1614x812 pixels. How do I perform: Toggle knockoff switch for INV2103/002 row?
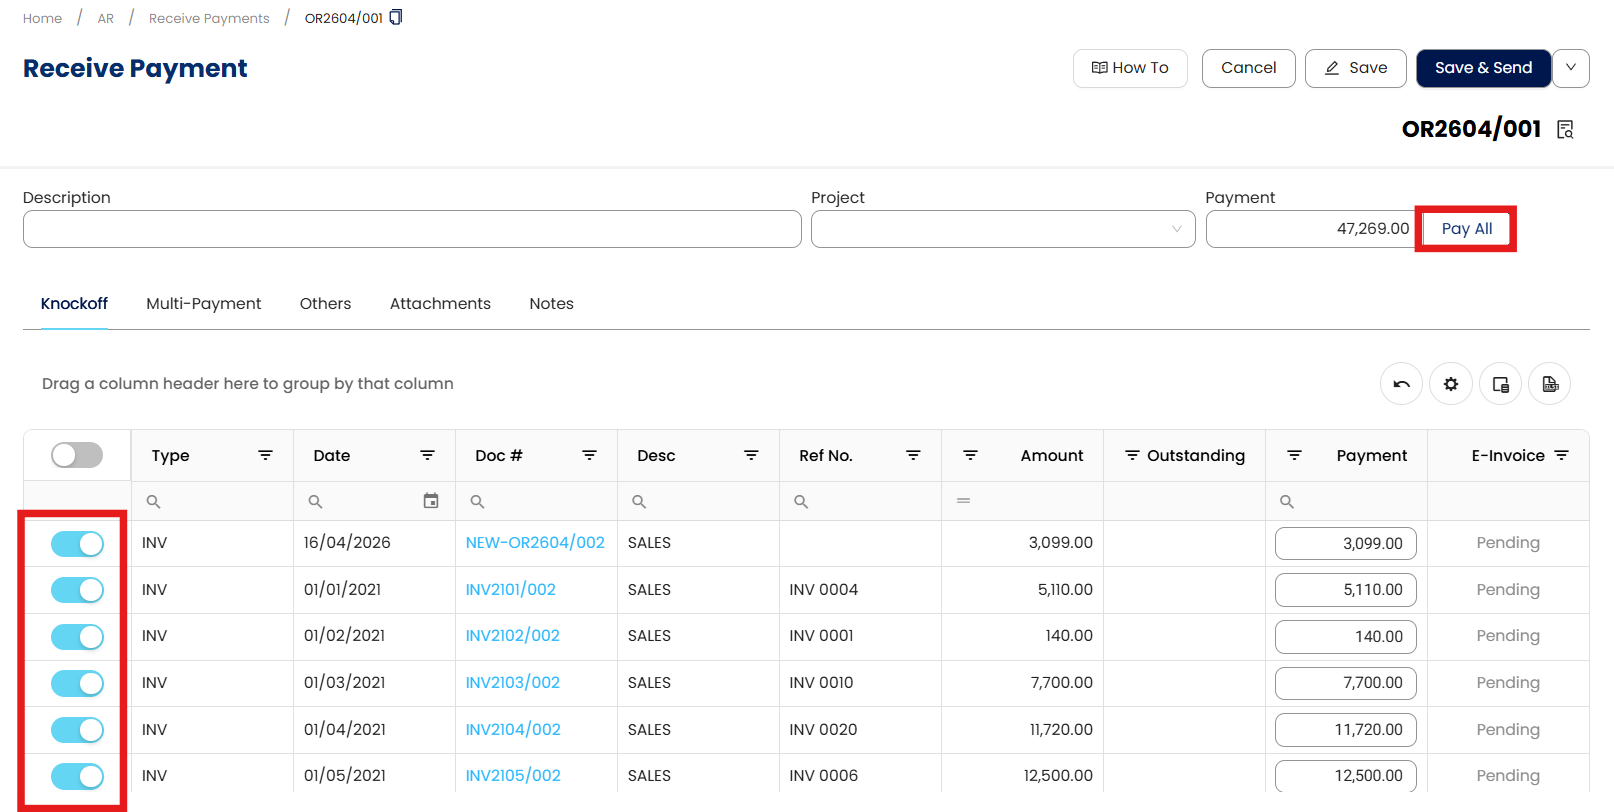point(77,683)
